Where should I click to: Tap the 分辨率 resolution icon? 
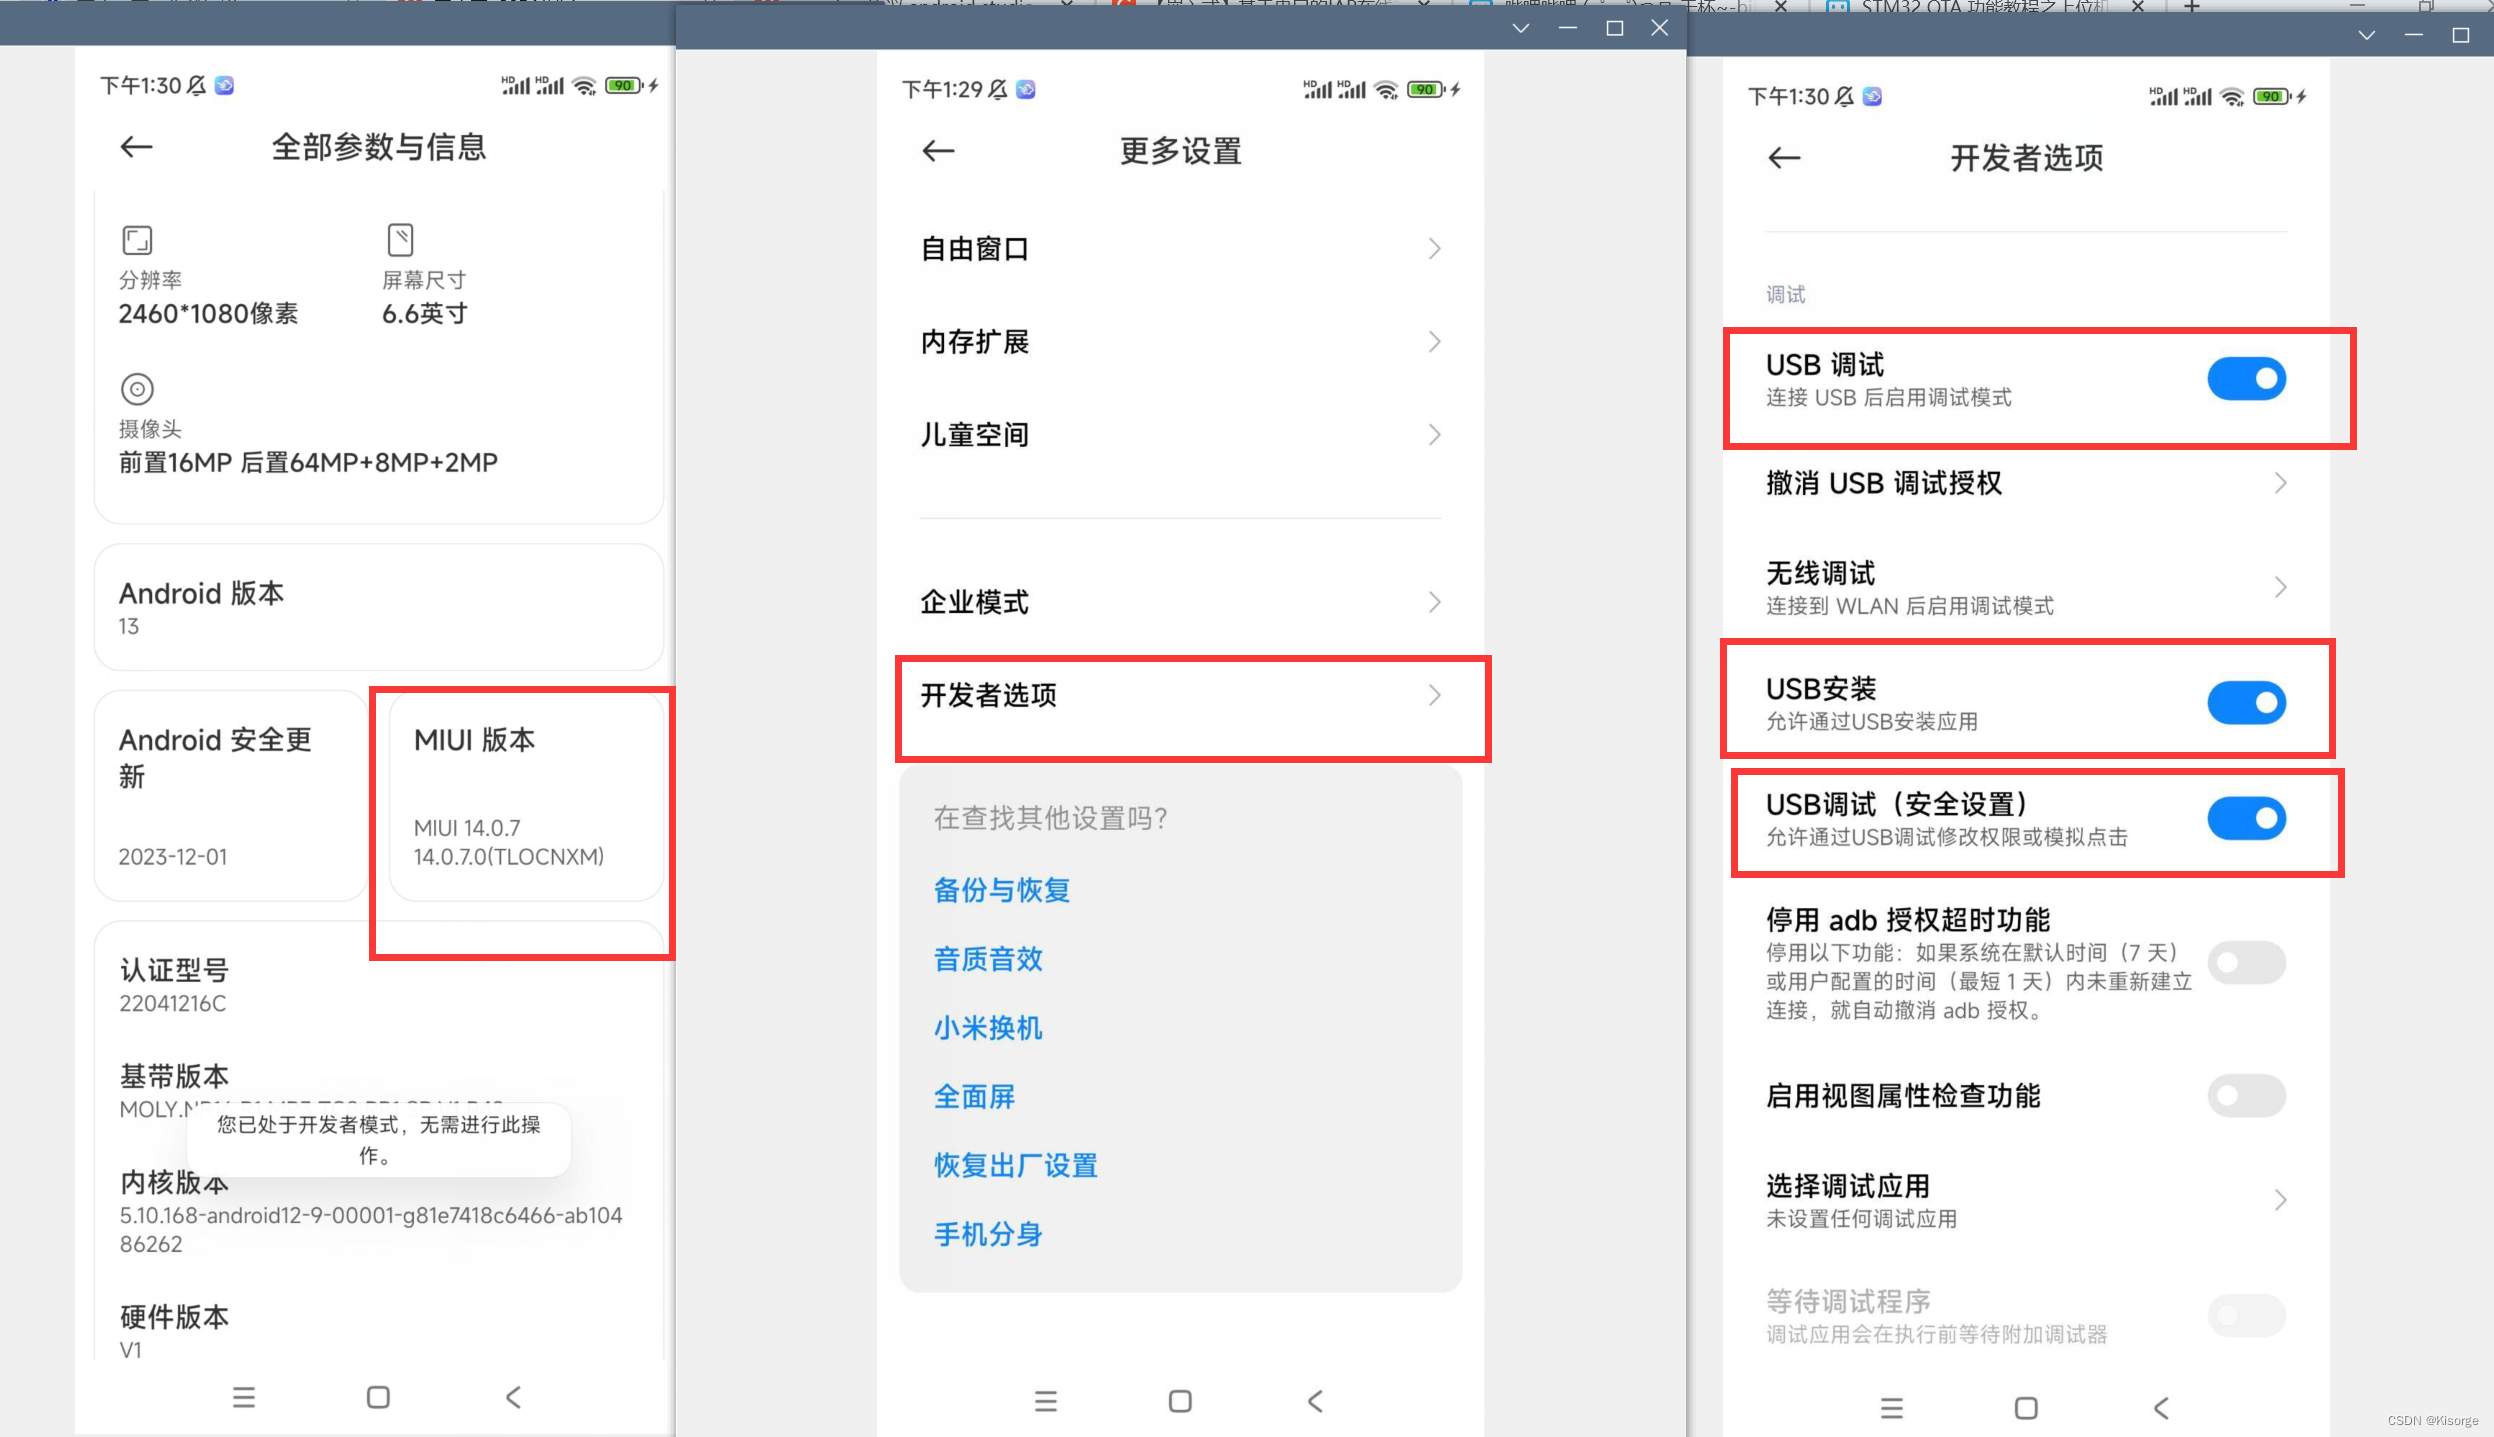point(137,240)
